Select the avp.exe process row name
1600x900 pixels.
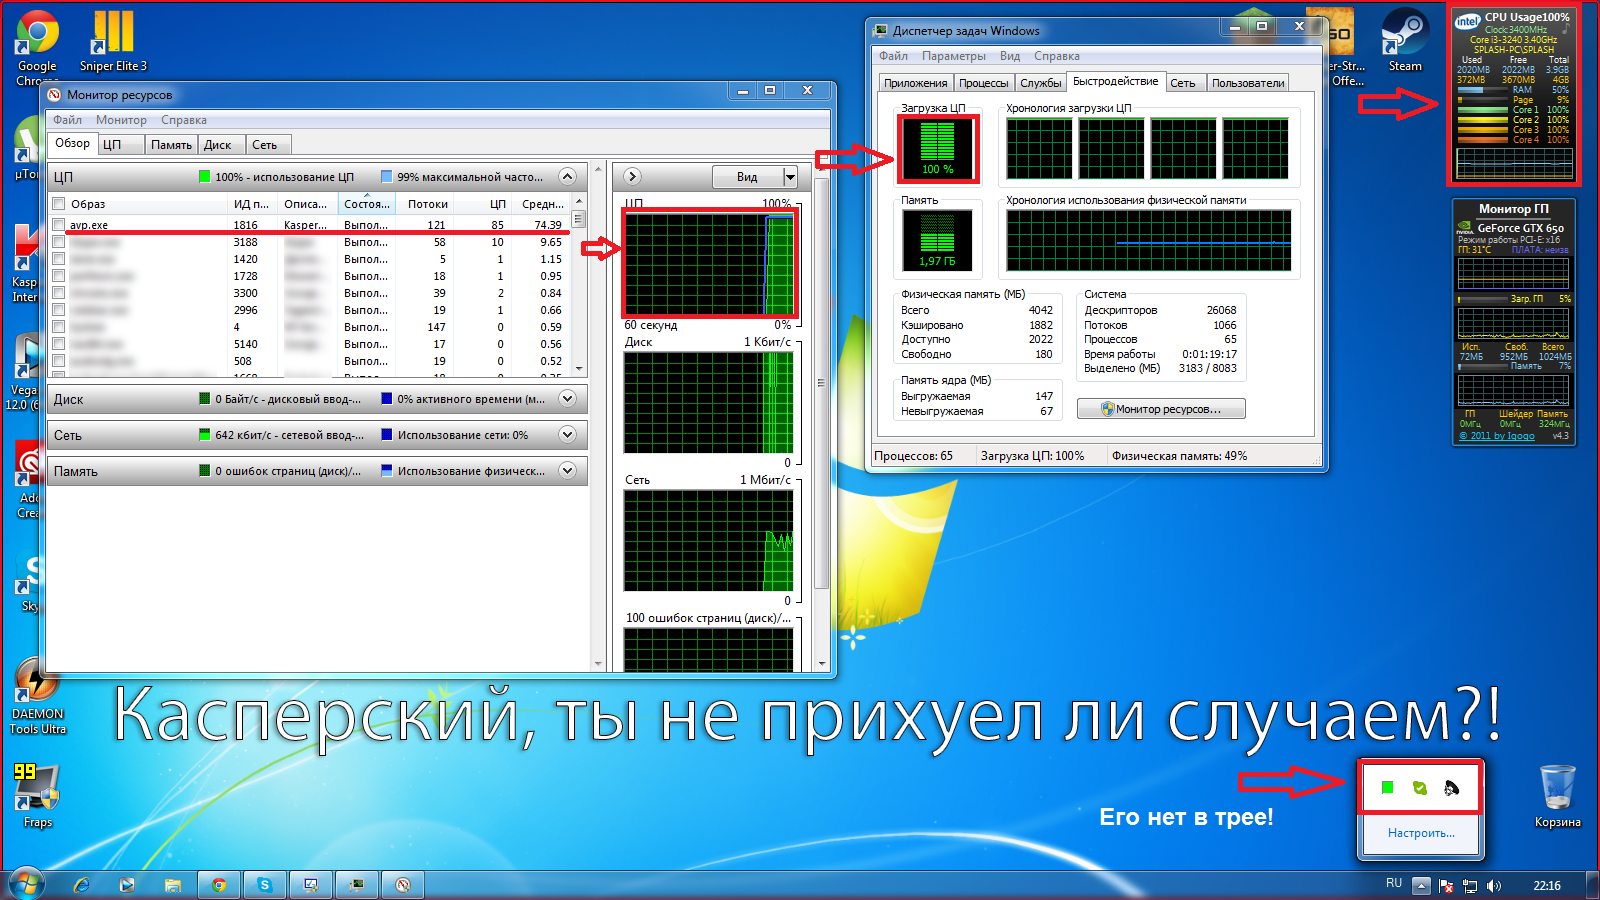[89, 225]
